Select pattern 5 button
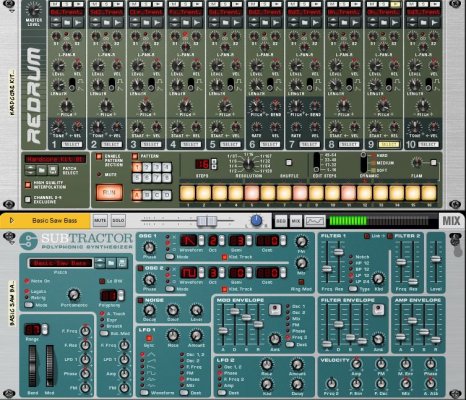Screen dimensions: 466x400 137,177
